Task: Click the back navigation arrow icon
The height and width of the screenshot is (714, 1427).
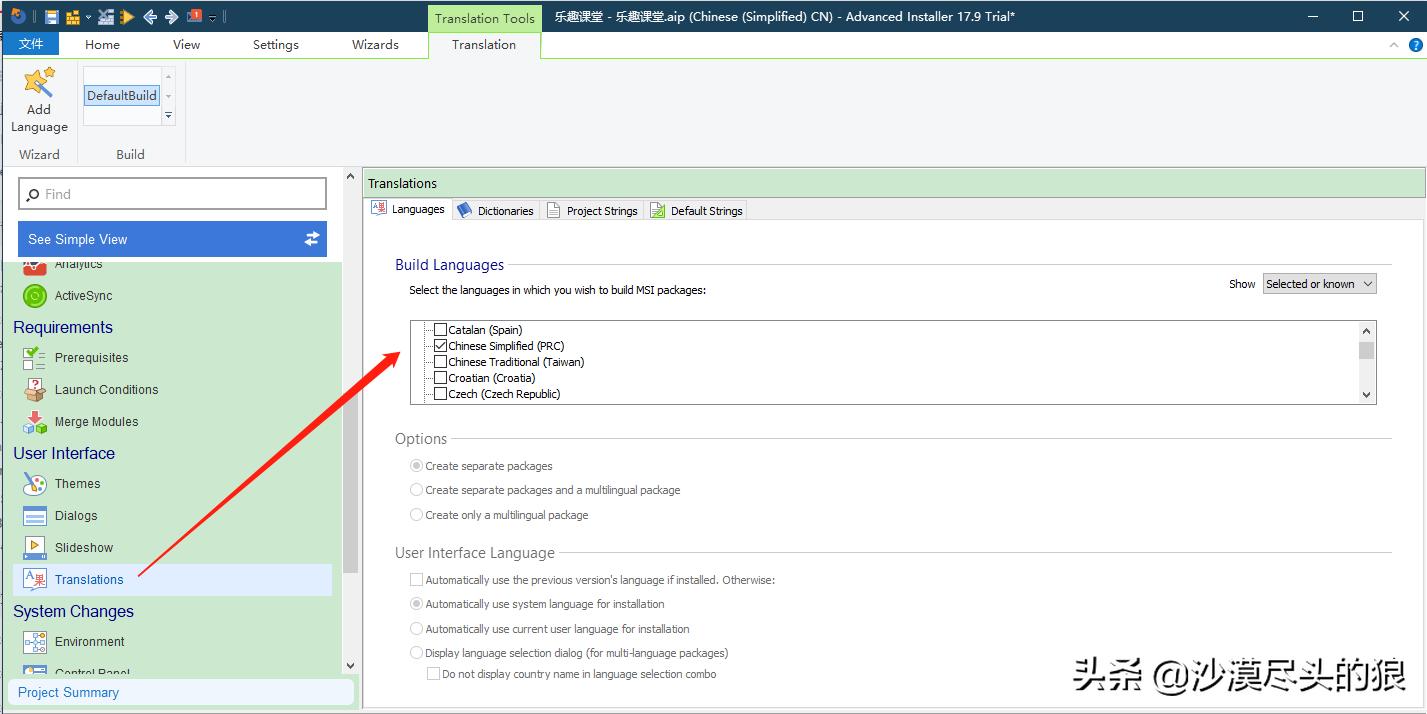Action: pyautogui.click(x=150, y=17)
